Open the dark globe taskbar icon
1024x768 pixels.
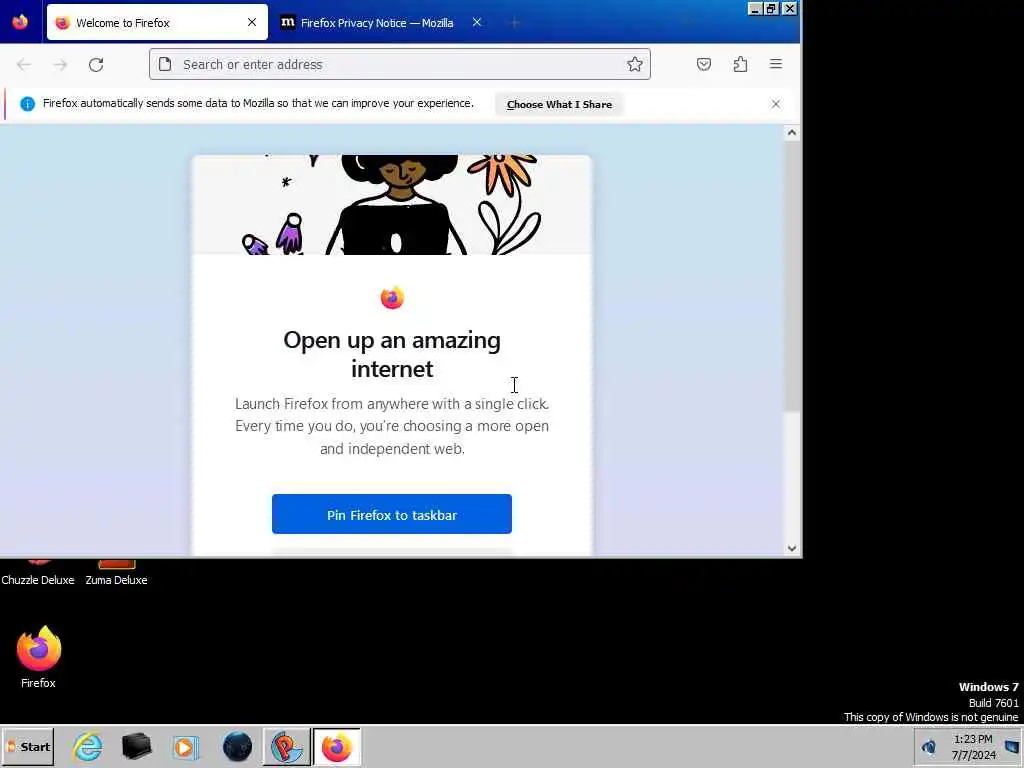pos(237,746)
